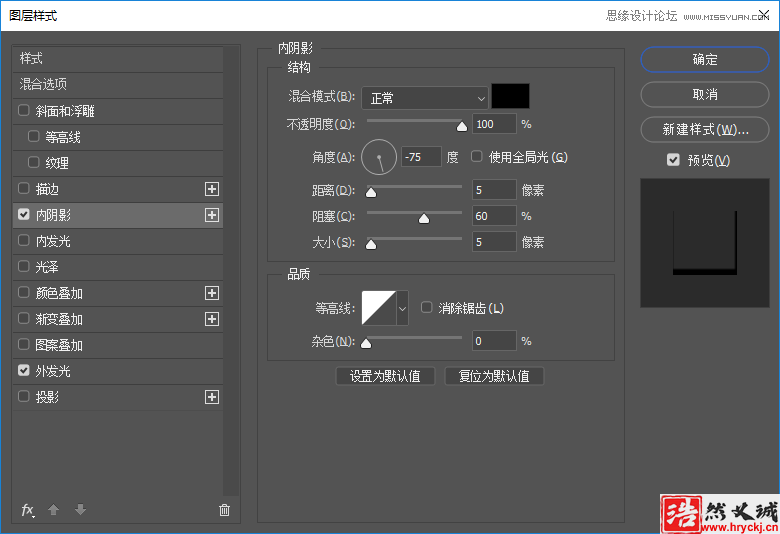Open the 等高线 contour picker arrow
This screenshot has height=534, width=780.
[402, 309]
